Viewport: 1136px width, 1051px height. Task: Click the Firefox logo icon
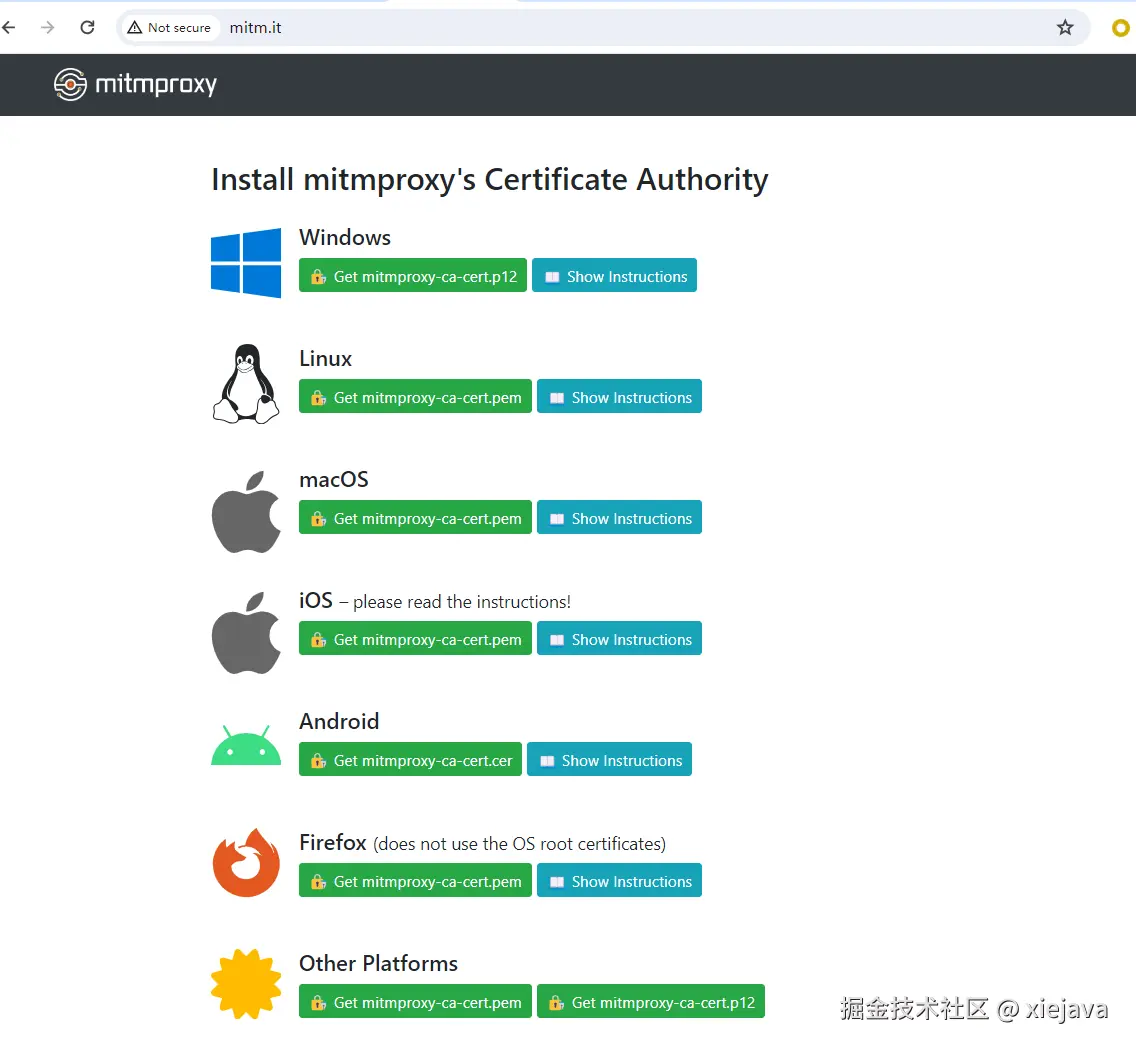click(x=246, y=863)
